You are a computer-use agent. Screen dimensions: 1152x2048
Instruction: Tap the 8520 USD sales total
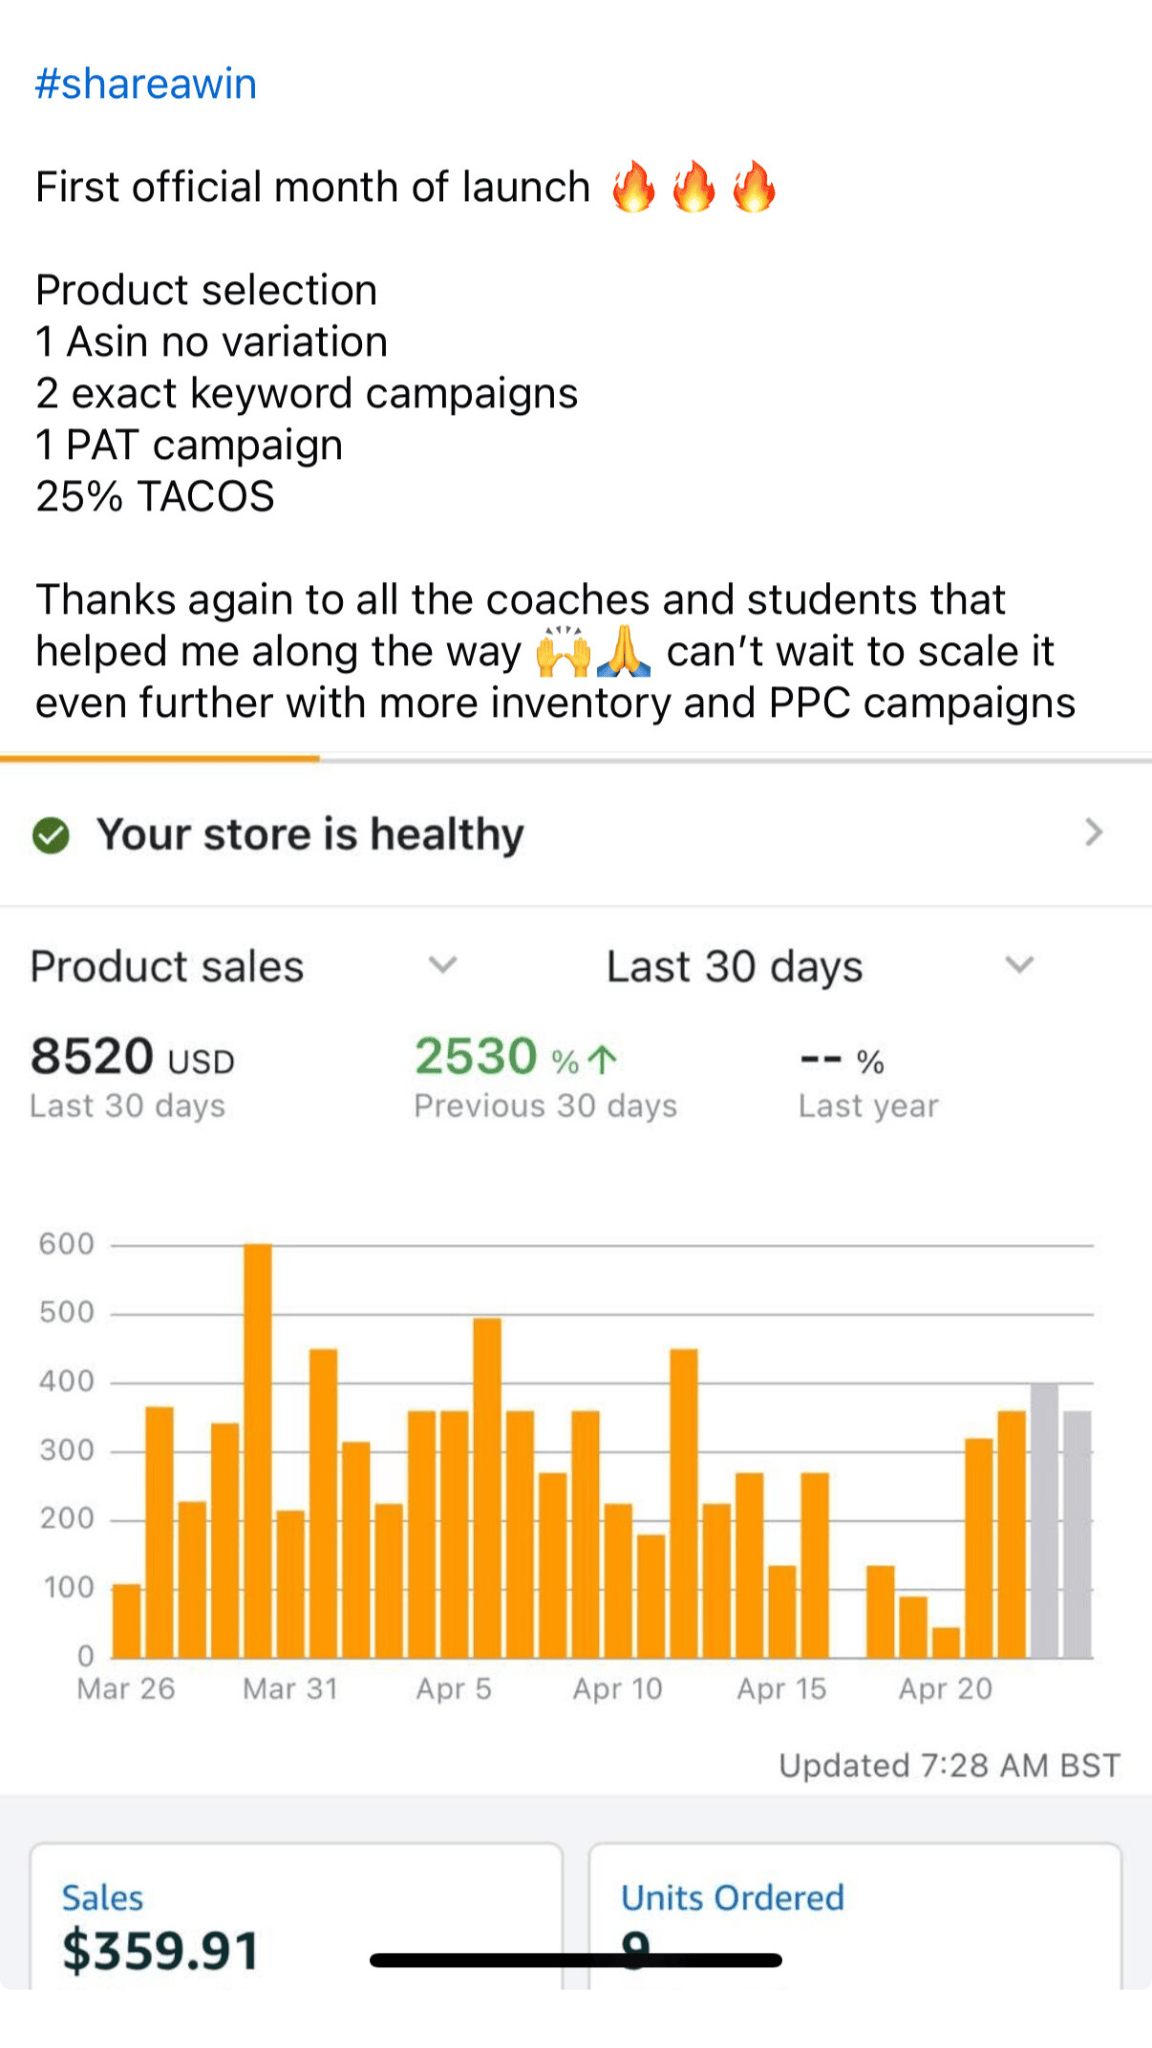point(132,1057)
